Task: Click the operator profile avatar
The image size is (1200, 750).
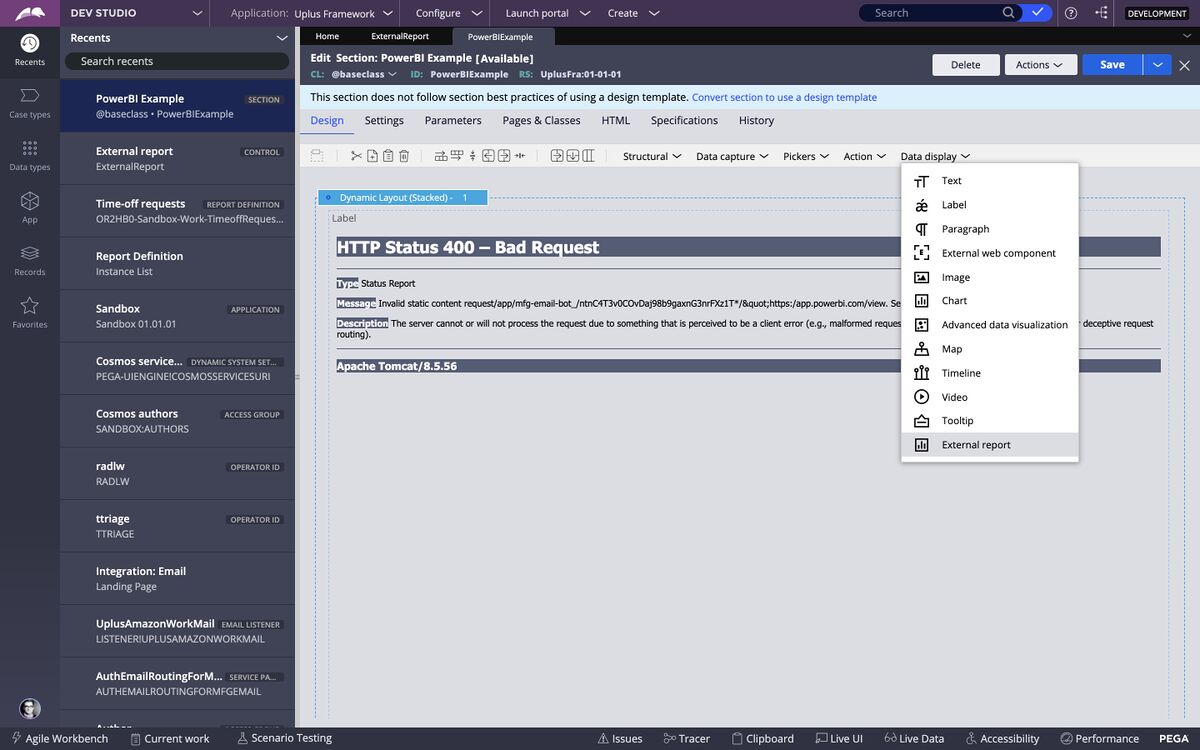Action: click(x=29, y=708)
